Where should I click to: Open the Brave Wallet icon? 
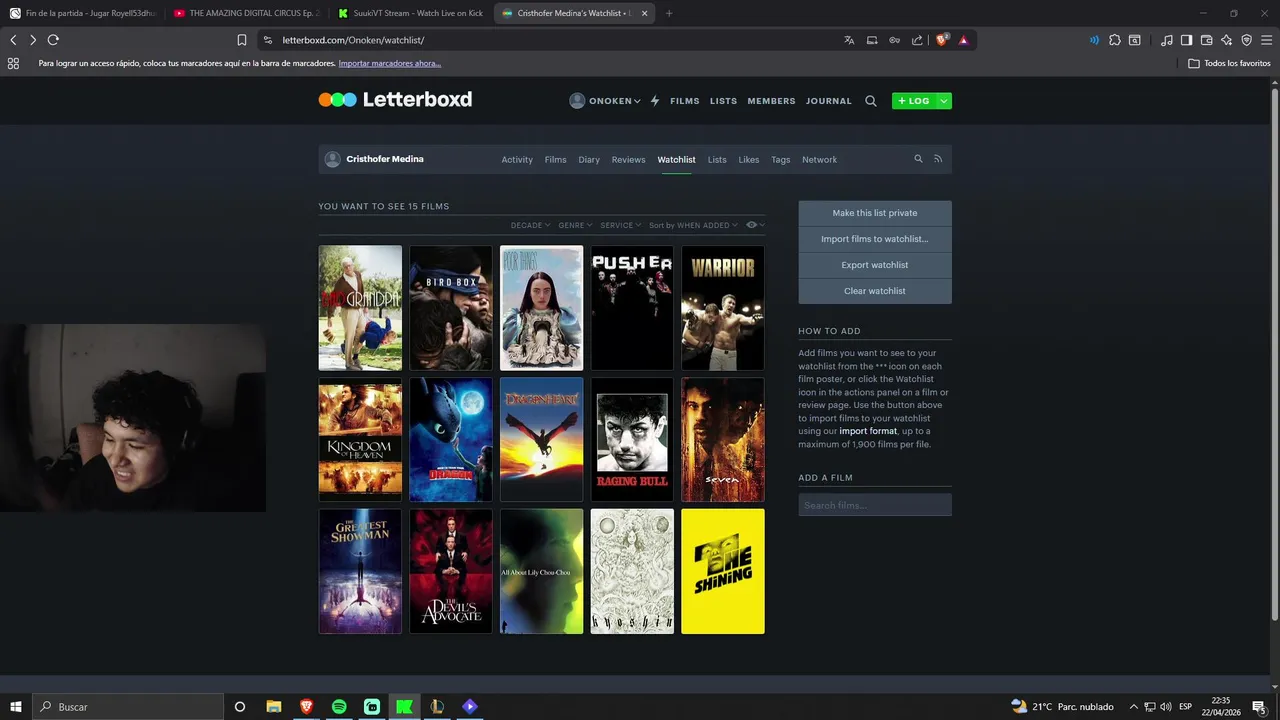[x=1207, y=40]
